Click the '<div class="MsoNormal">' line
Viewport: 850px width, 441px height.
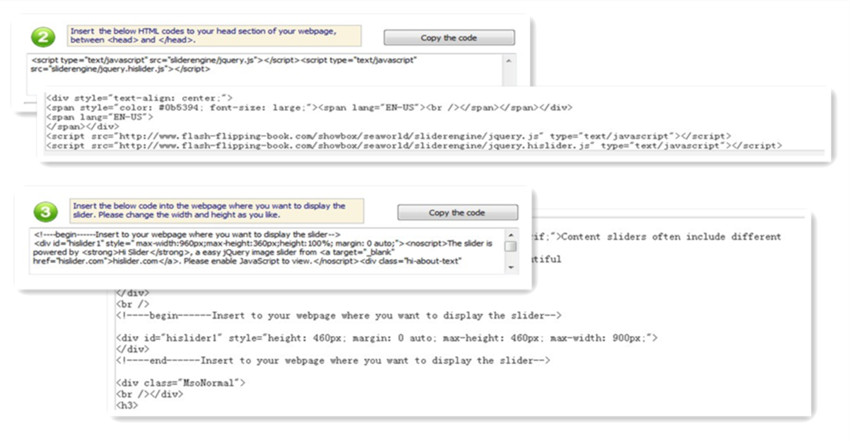181,382
